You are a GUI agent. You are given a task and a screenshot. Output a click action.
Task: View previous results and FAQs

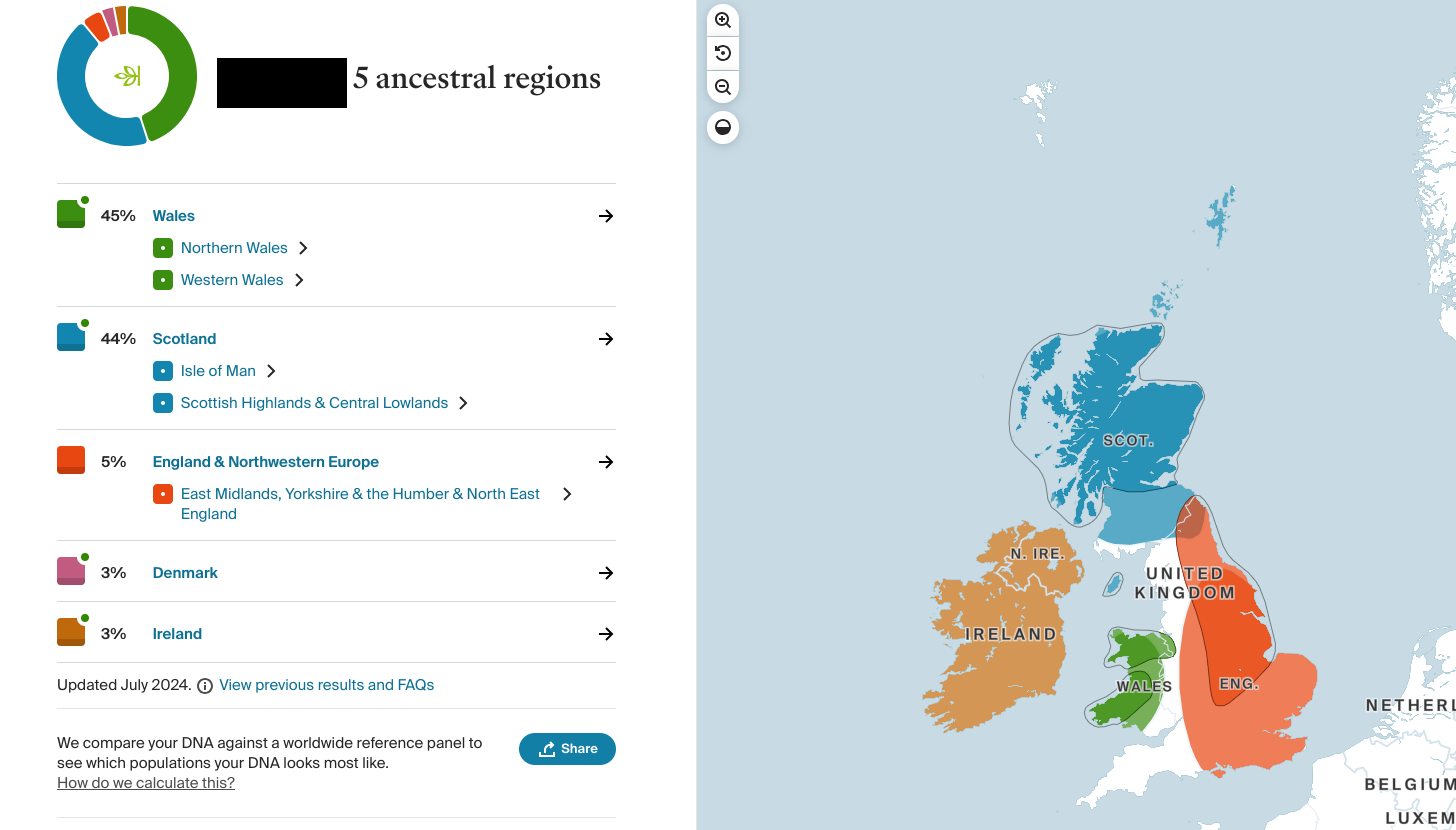click(x=326, y=685)
